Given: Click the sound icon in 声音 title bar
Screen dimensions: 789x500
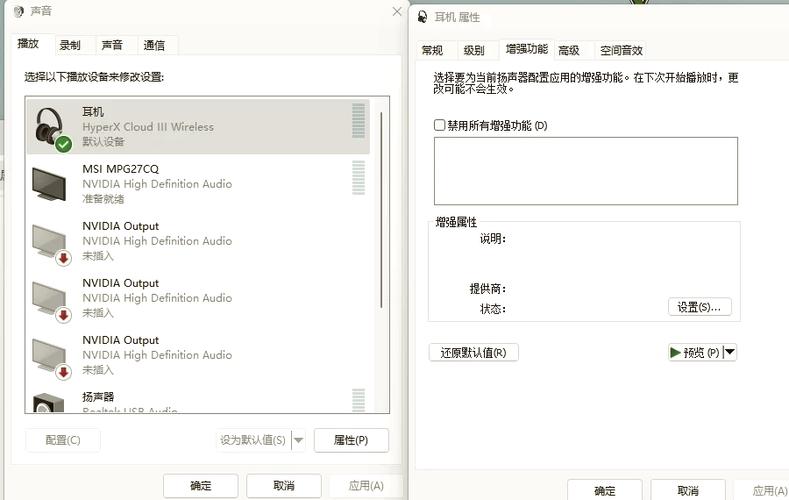Looking at the screenshot, I should pyautogui.click(x=18, y=12).
